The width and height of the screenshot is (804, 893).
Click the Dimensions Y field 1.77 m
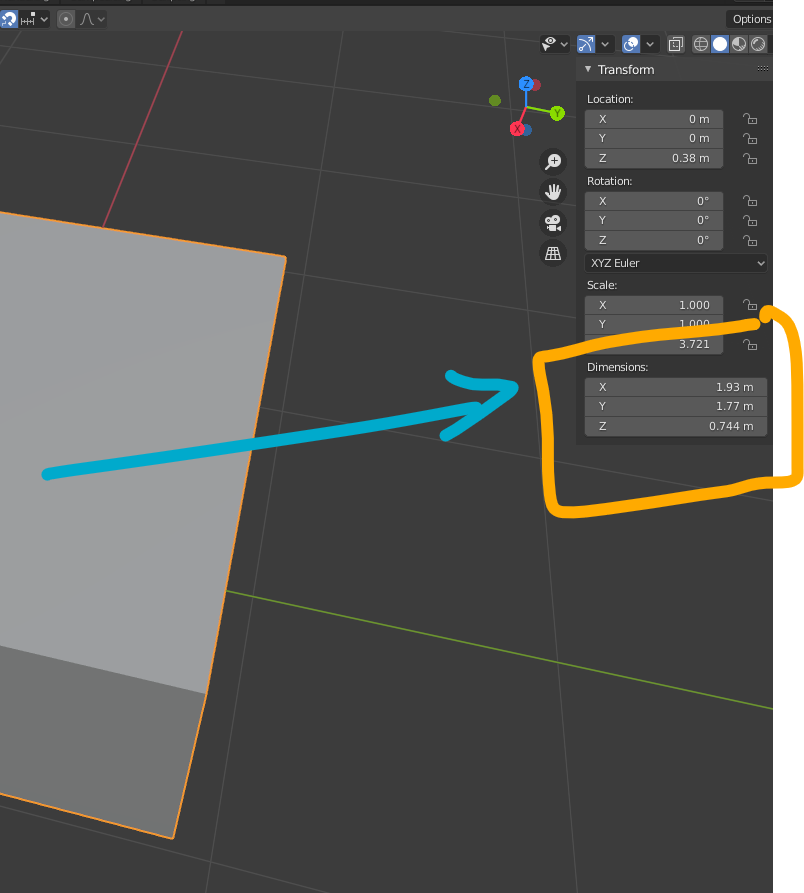coord(676,407)
